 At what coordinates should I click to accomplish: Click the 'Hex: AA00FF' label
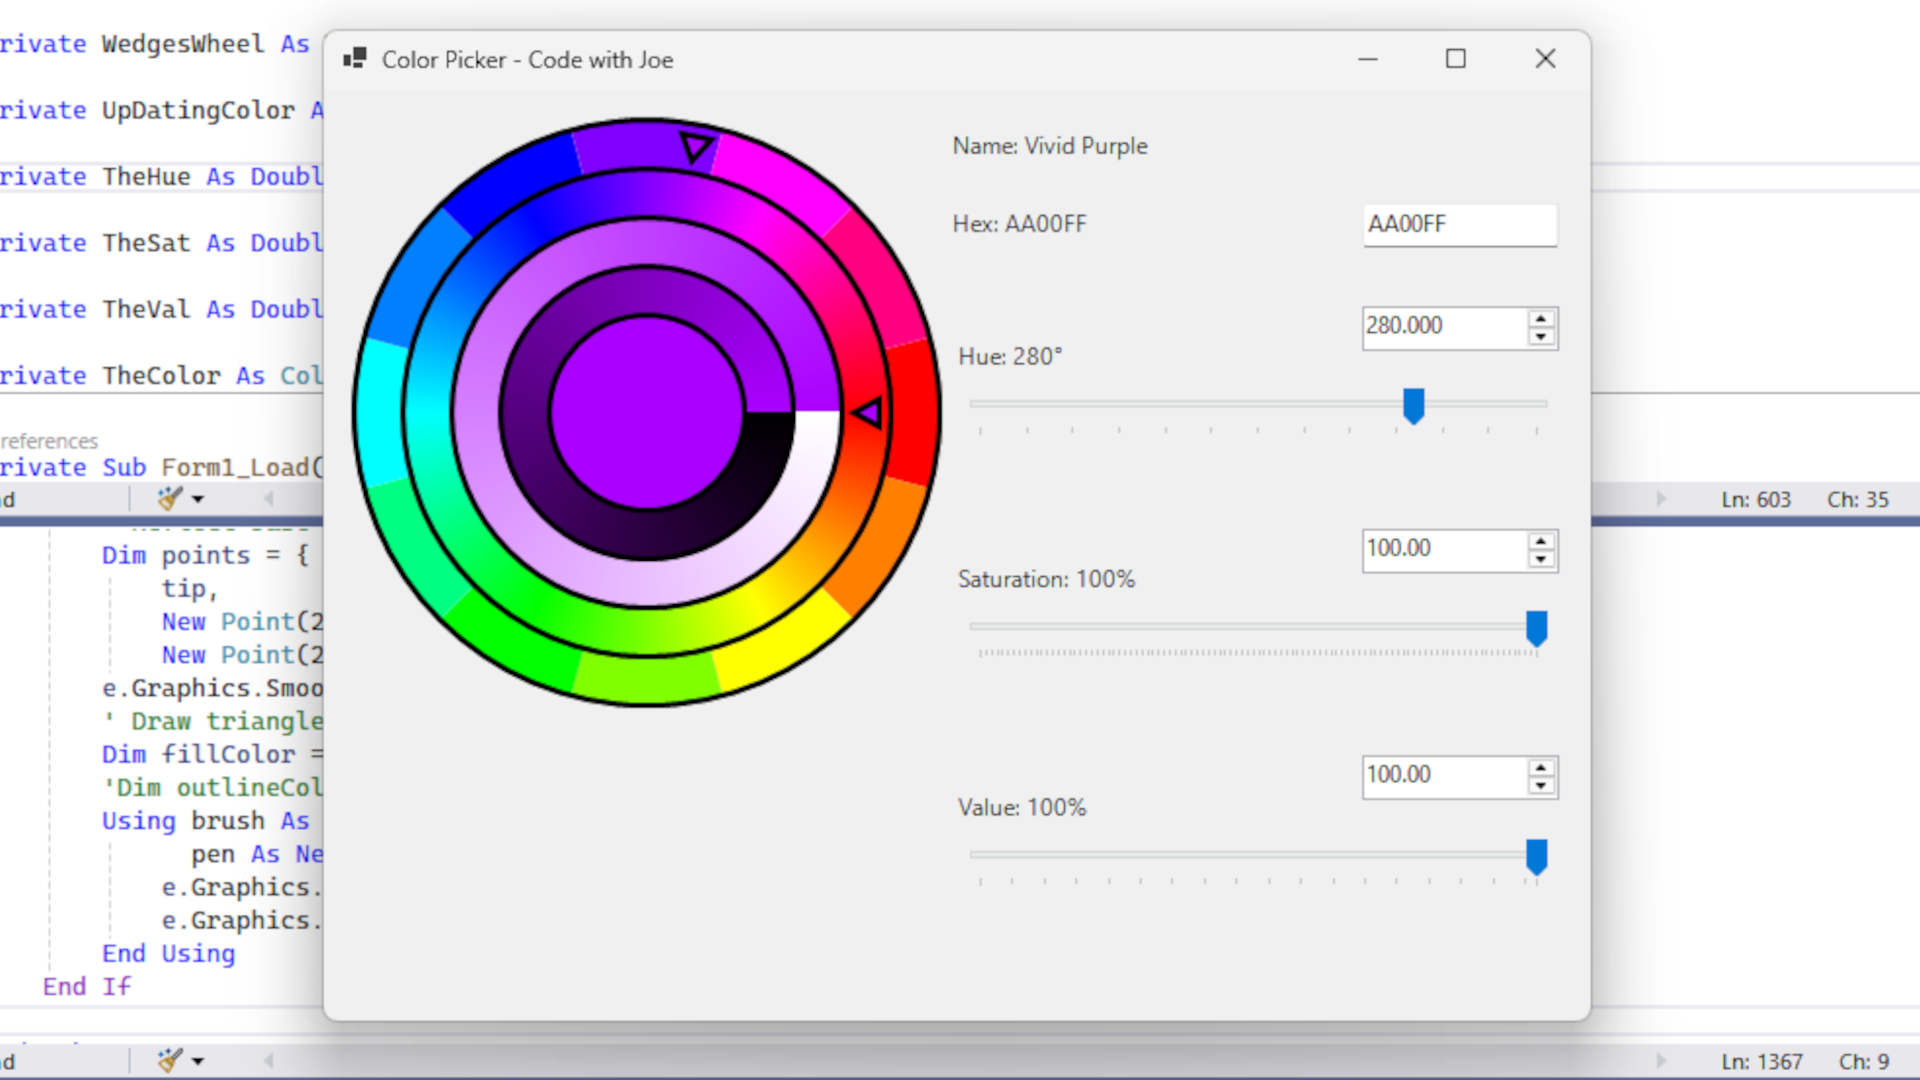point(1019,224)
